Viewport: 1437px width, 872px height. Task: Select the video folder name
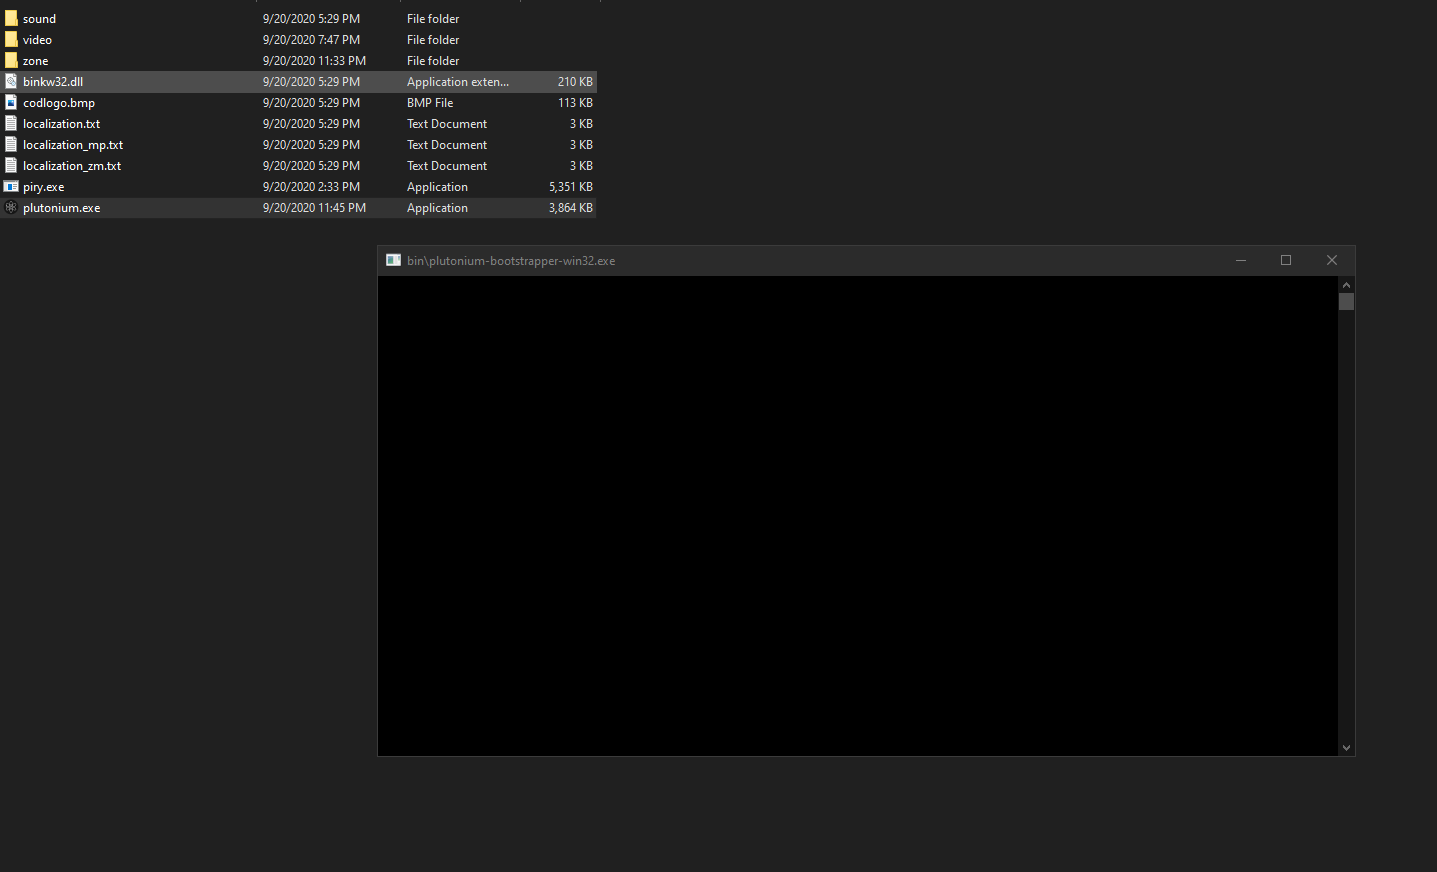pyautogui.click(x=37, y=40)
